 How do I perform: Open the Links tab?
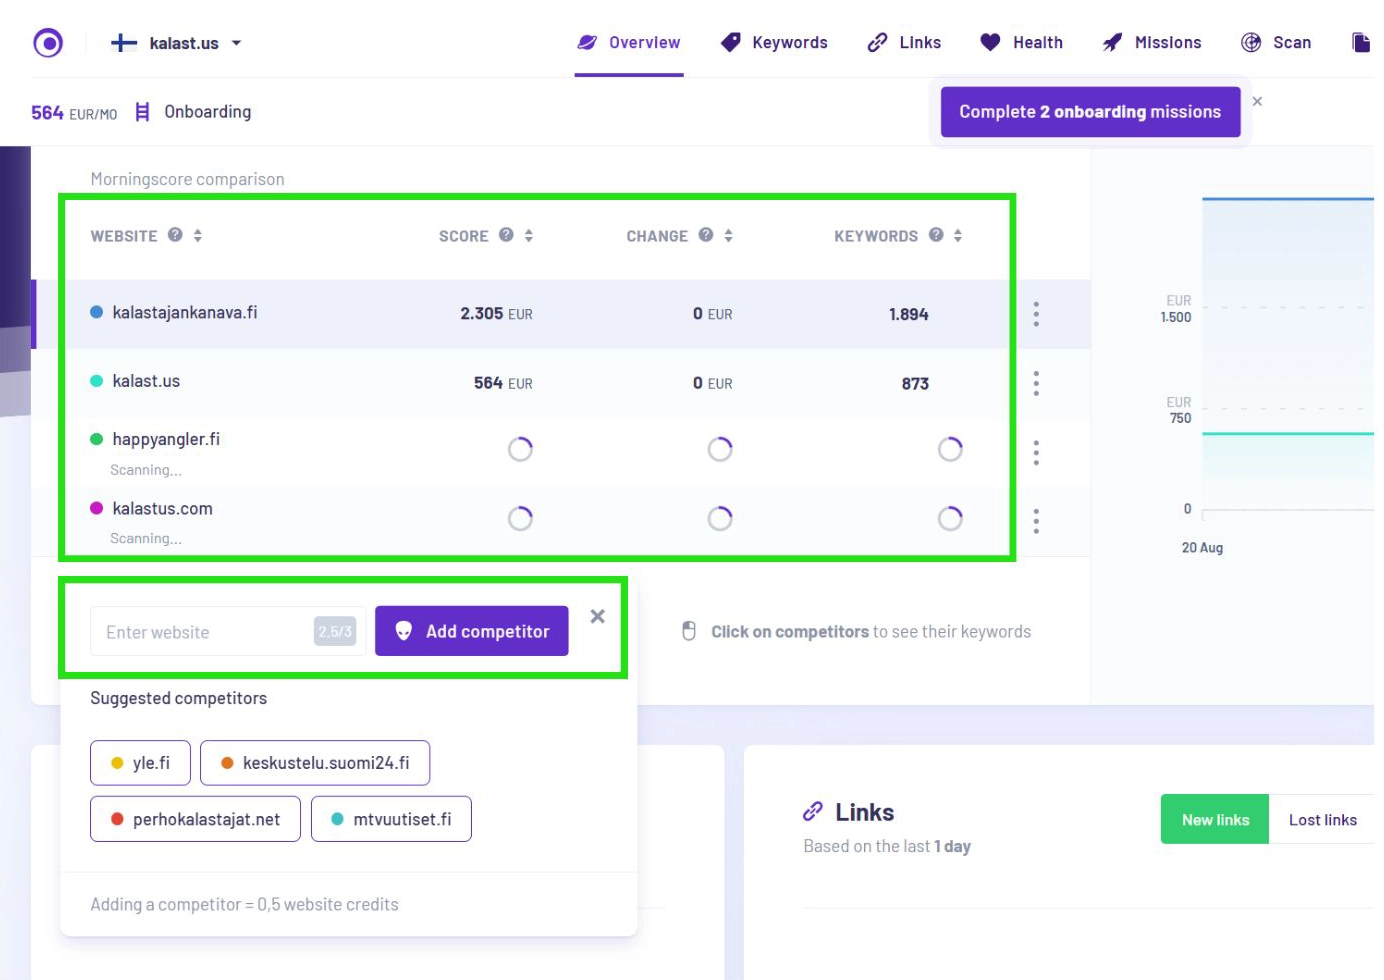[904, 43]
